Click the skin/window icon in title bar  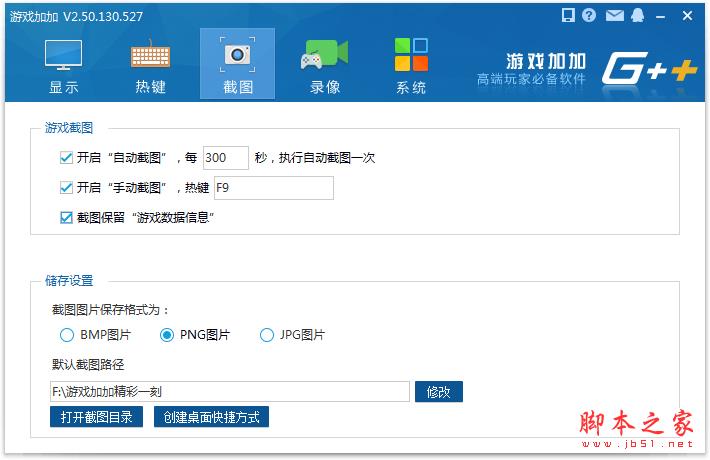[x=568, y=15]
